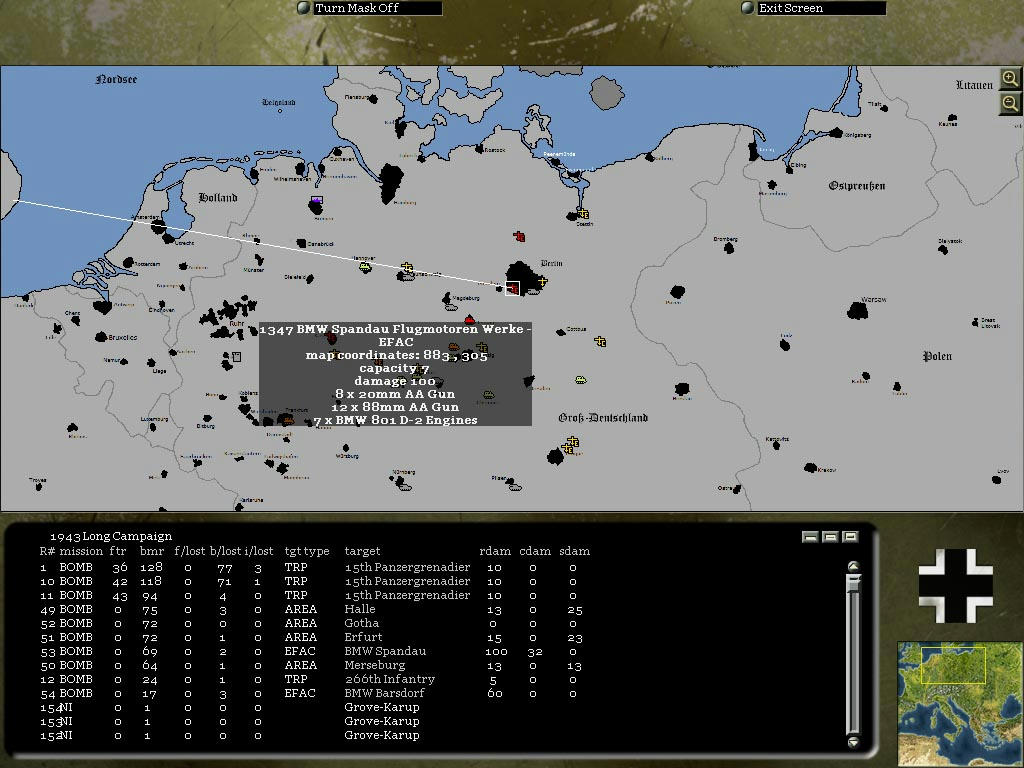The height and width of the screenshot is (768, 1024).
Task: Select raid 153's Grove-Karup target
Action: (x=382, y=721)
